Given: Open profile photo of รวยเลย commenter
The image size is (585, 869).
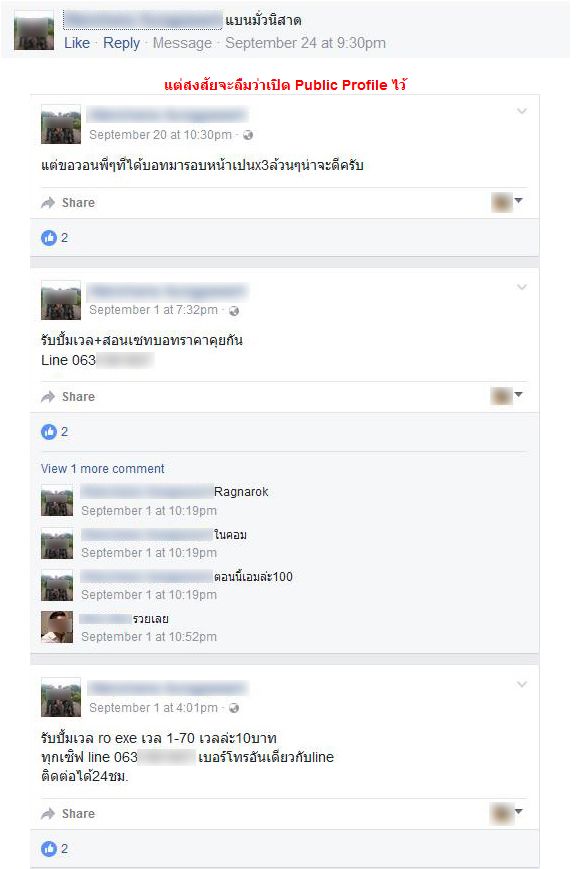Looking at the screenshot, I should [57, 627].
